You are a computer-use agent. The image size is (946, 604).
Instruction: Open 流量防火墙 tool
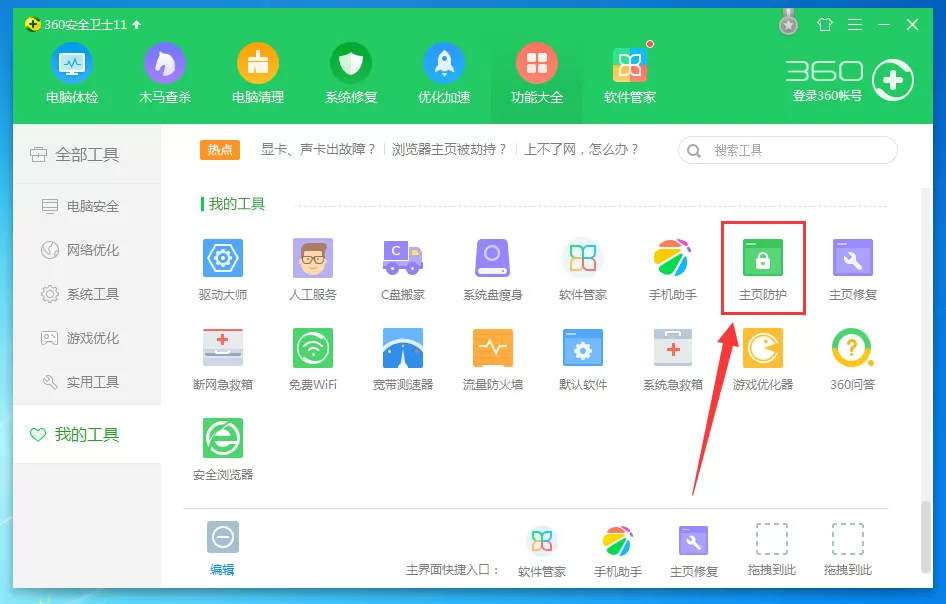coord(492,359)
